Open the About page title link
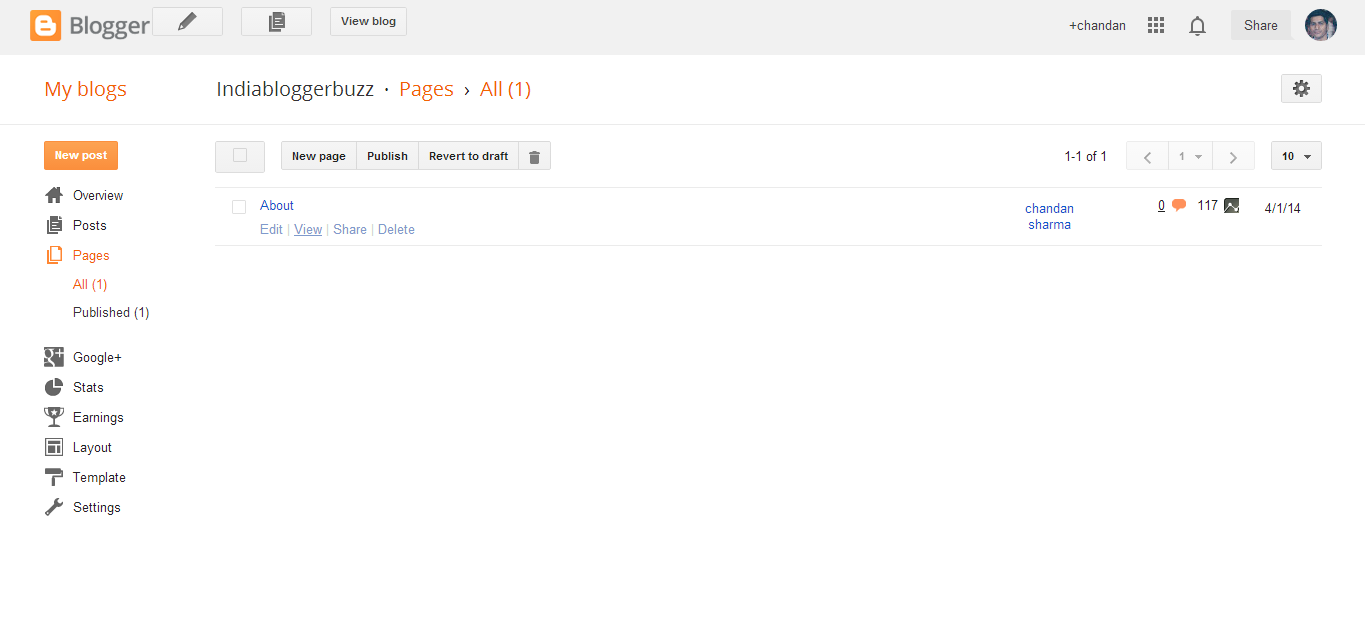Viewport: 1365px width, 619px height. [x=277, y=206]
